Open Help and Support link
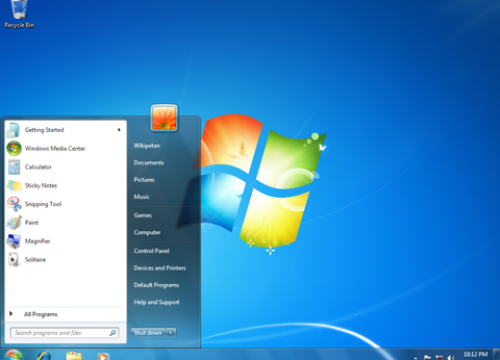500x360 pixels. (x=156, y=302)
